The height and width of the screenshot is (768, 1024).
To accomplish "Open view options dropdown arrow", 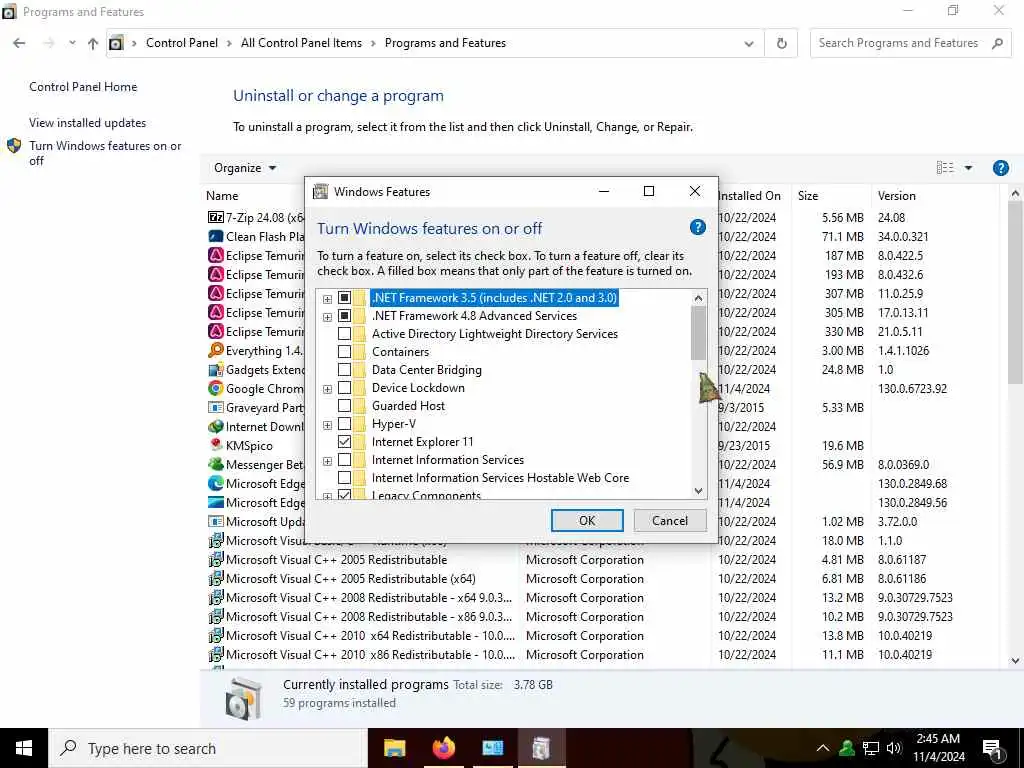I will pyautogui.click(x=968, y=168).
